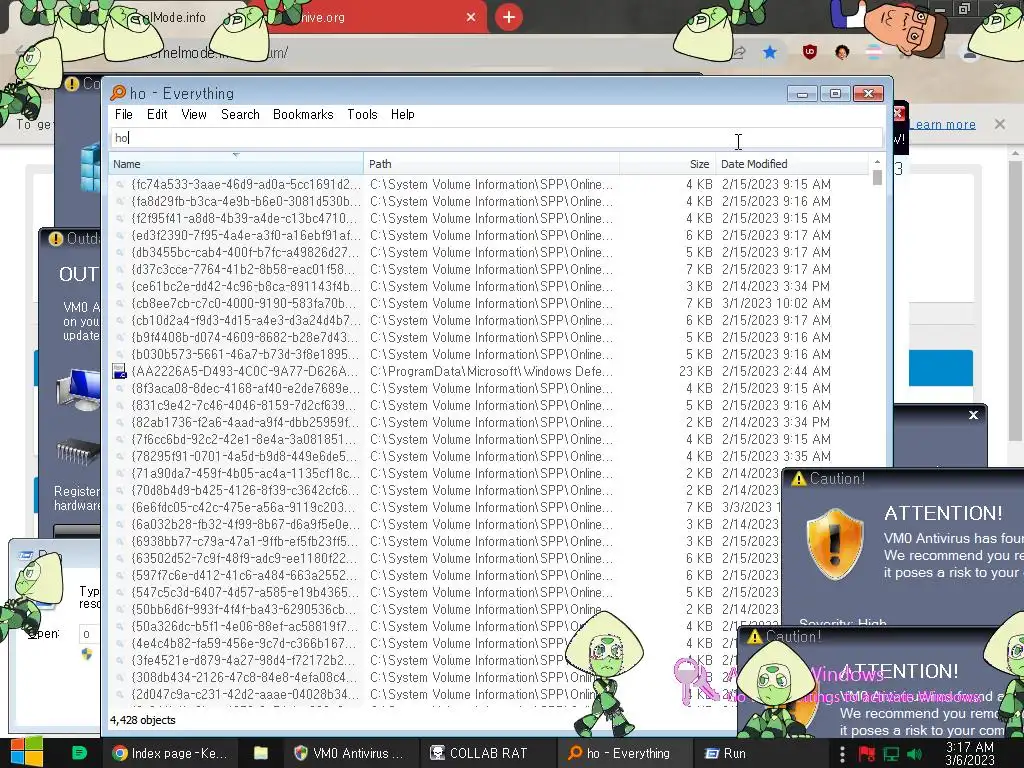
Task: Open the green app icon on taskbar
Action: (79, 752)
